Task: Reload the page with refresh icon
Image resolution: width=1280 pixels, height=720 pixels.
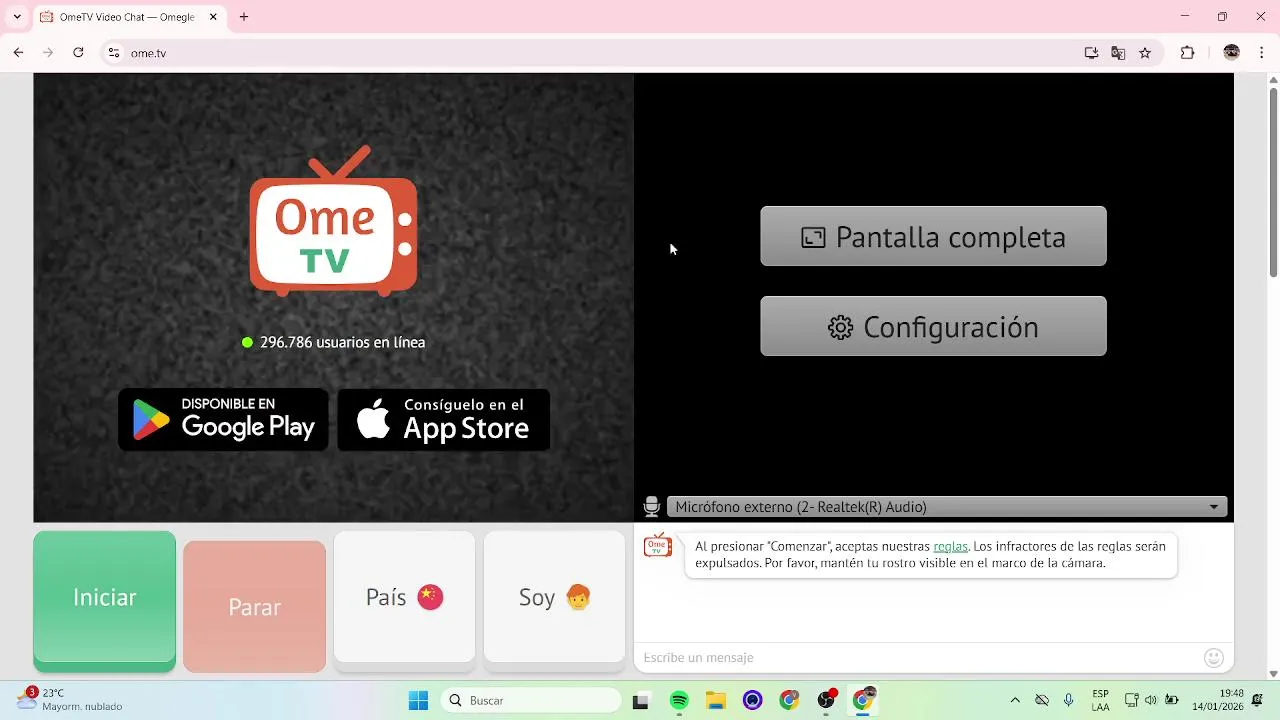Action: pyautogui.click(x=78, y=53)
